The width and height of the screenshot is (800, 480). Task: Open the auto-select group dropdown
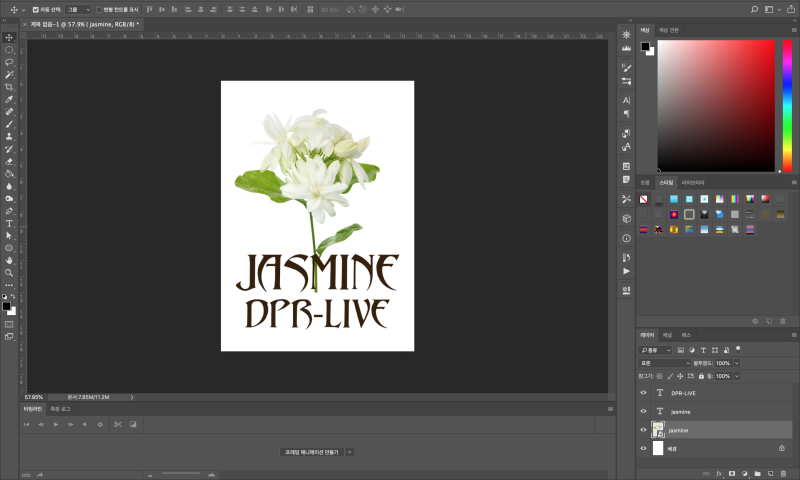[x=78, y=9]
